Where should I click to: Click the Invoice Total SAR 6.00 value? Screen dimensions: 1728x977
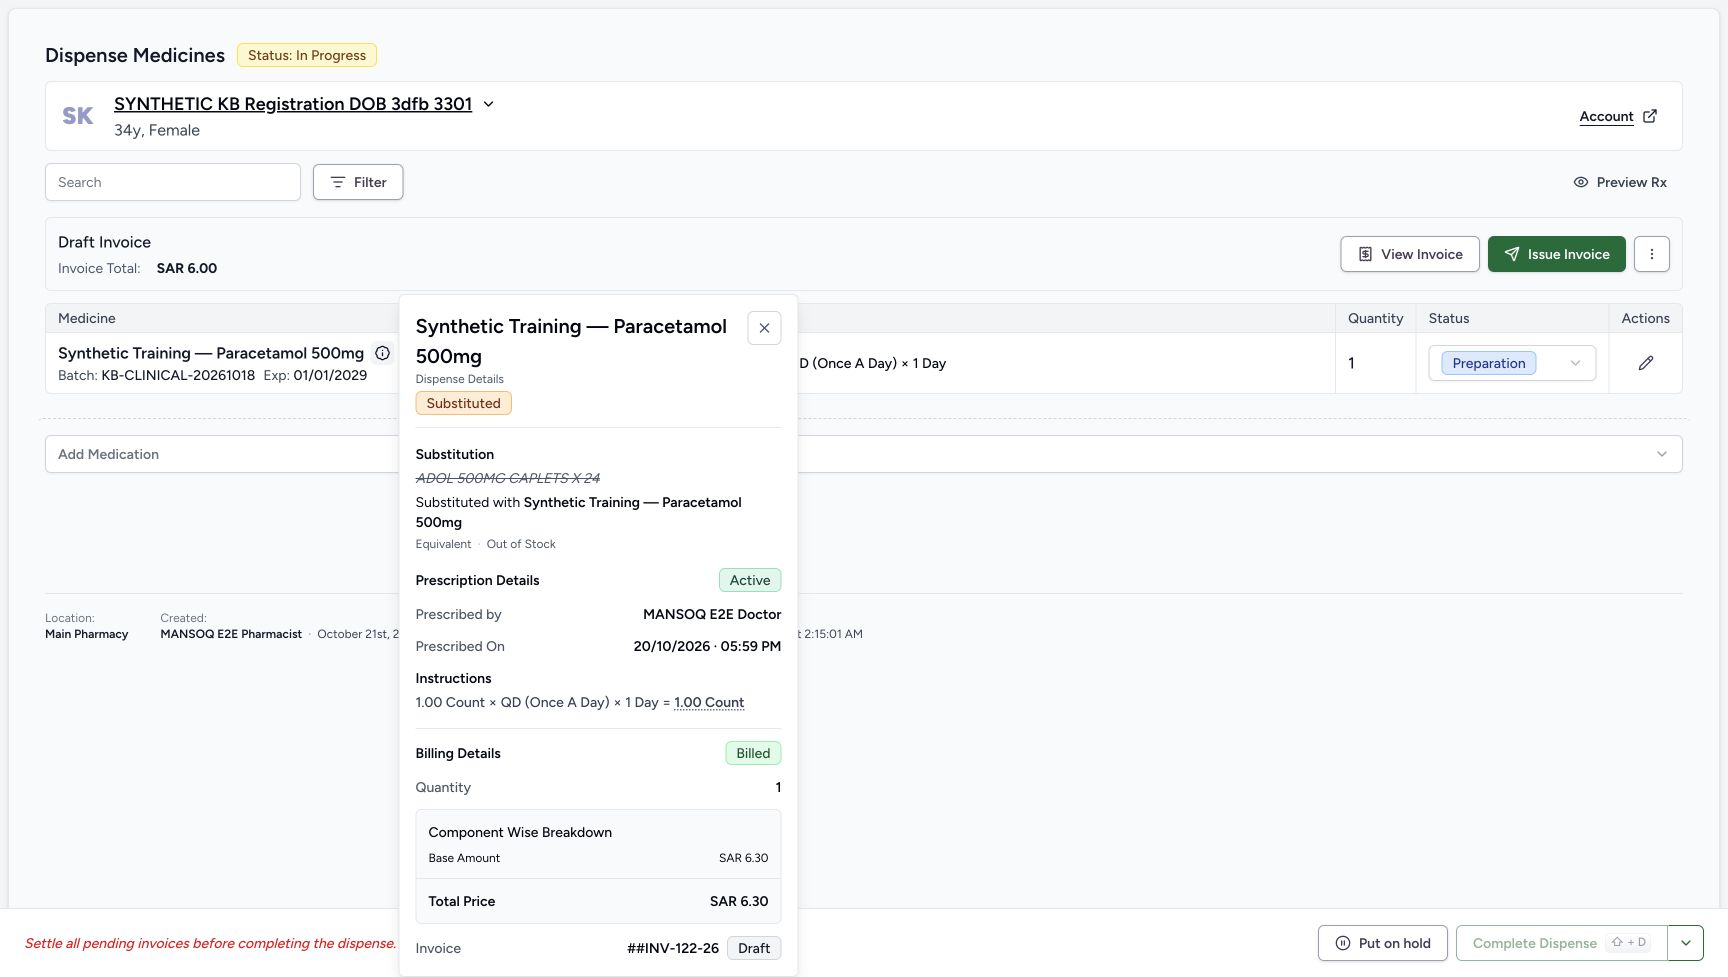coord(187,268)
